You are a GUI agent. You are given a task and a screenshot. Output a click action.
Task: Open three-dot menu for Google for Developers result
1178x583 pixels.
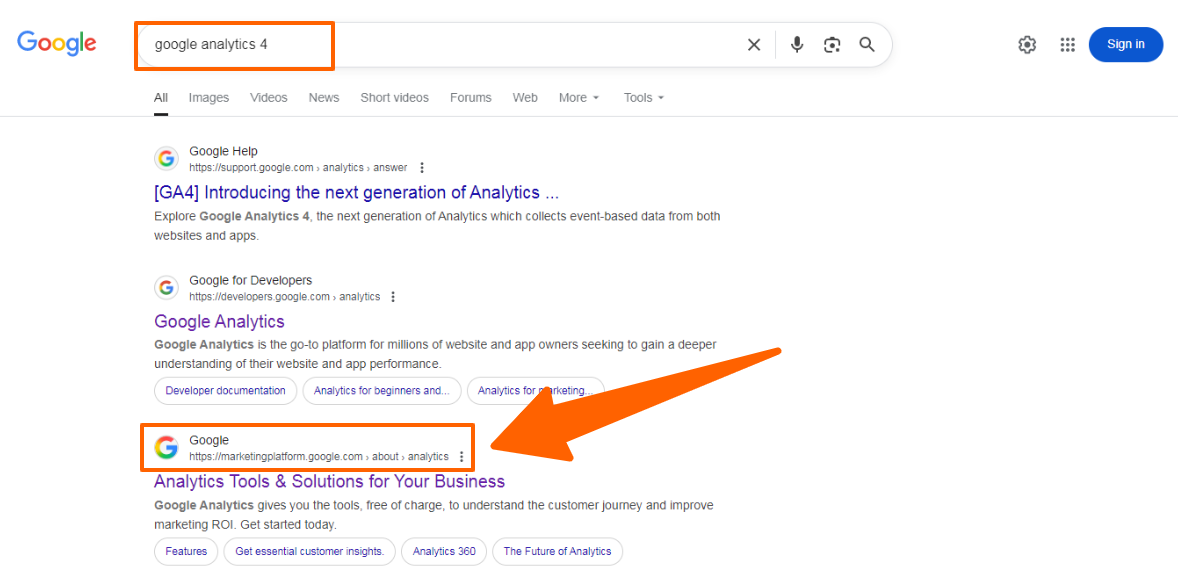pyautogui.click(x=393, y=297)
